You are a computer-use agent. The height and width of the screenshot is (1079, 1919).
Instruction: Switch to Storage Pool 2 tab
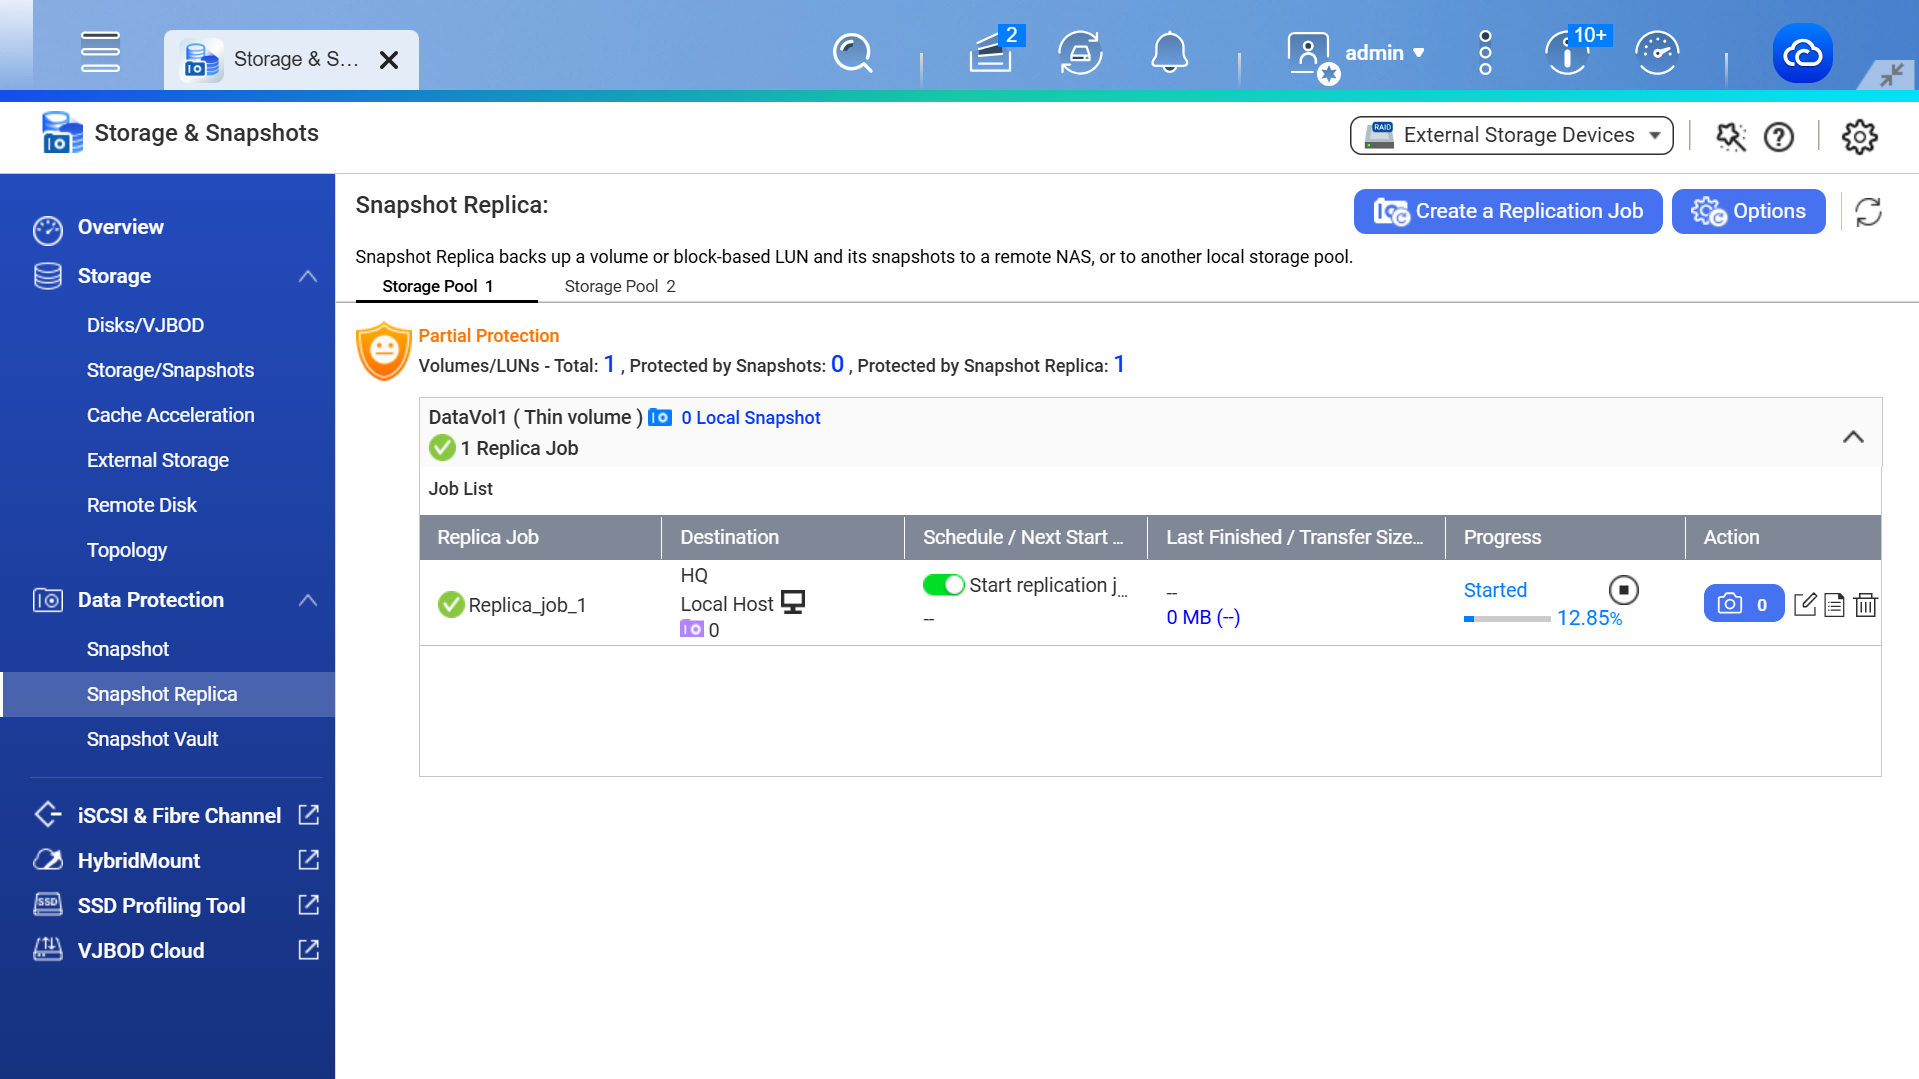click(x=620, y=286)
